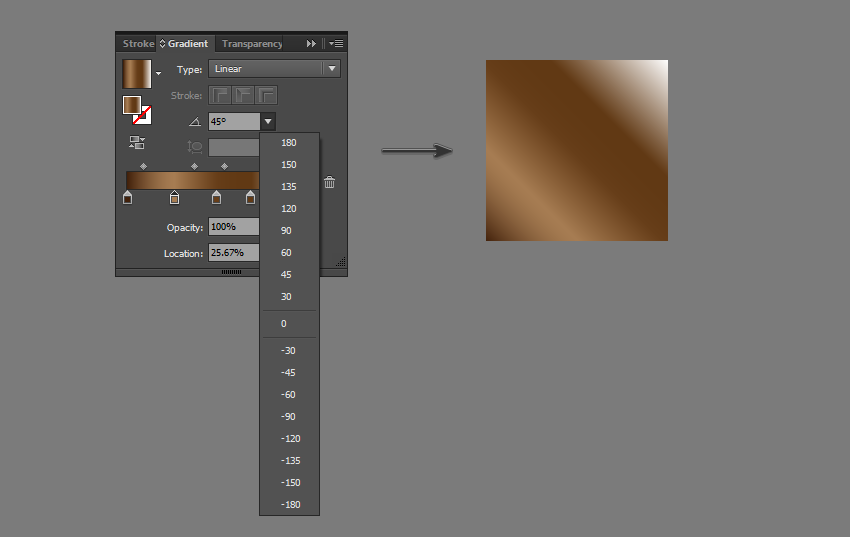Image resolution: width=850 pixels, height=537 pixels.
Task: Choose -45 from the angle list
Action: tap(288, 373)
